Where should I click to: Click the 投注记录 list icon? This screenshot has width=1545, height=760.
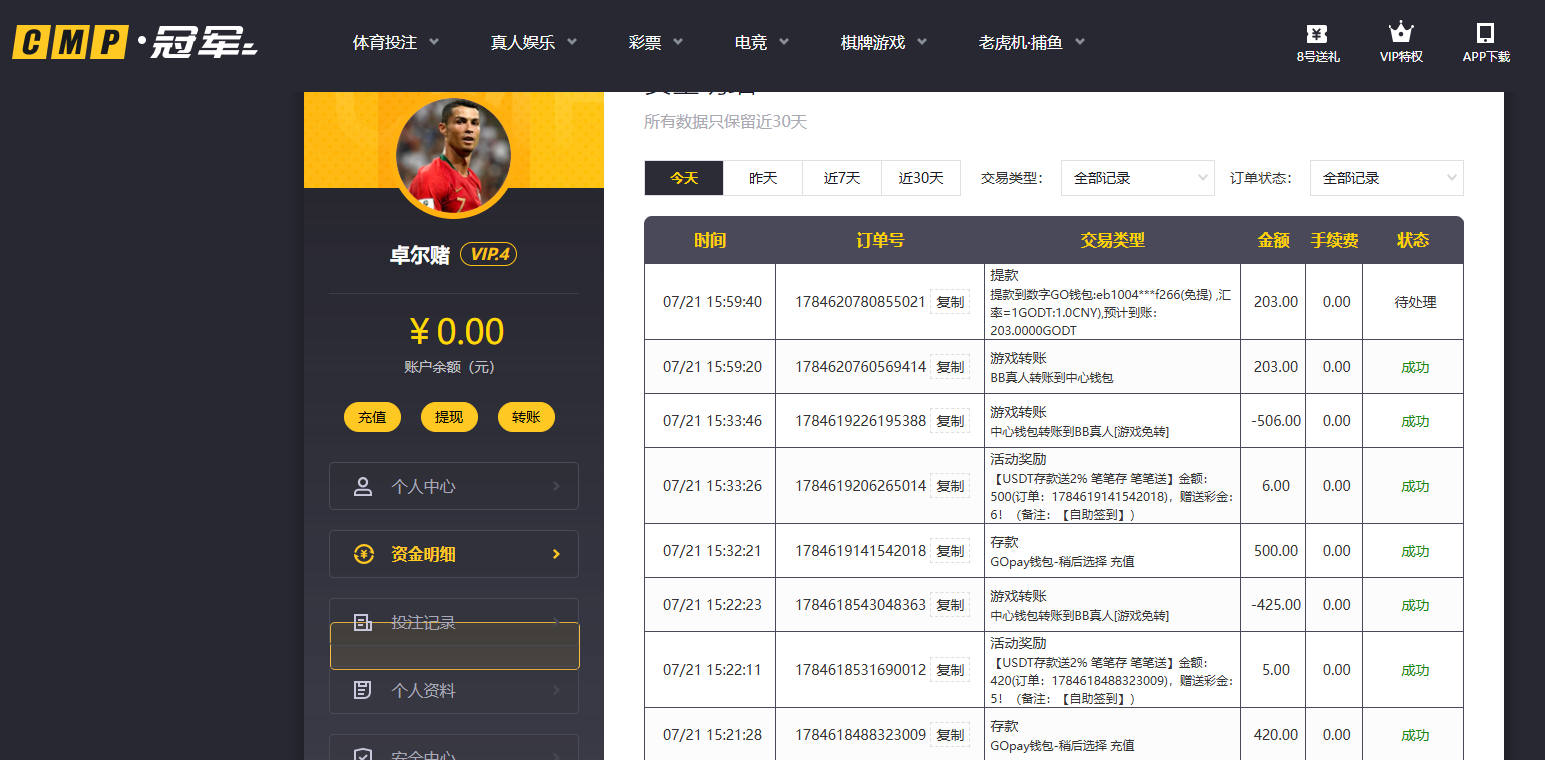click(363, 622)
